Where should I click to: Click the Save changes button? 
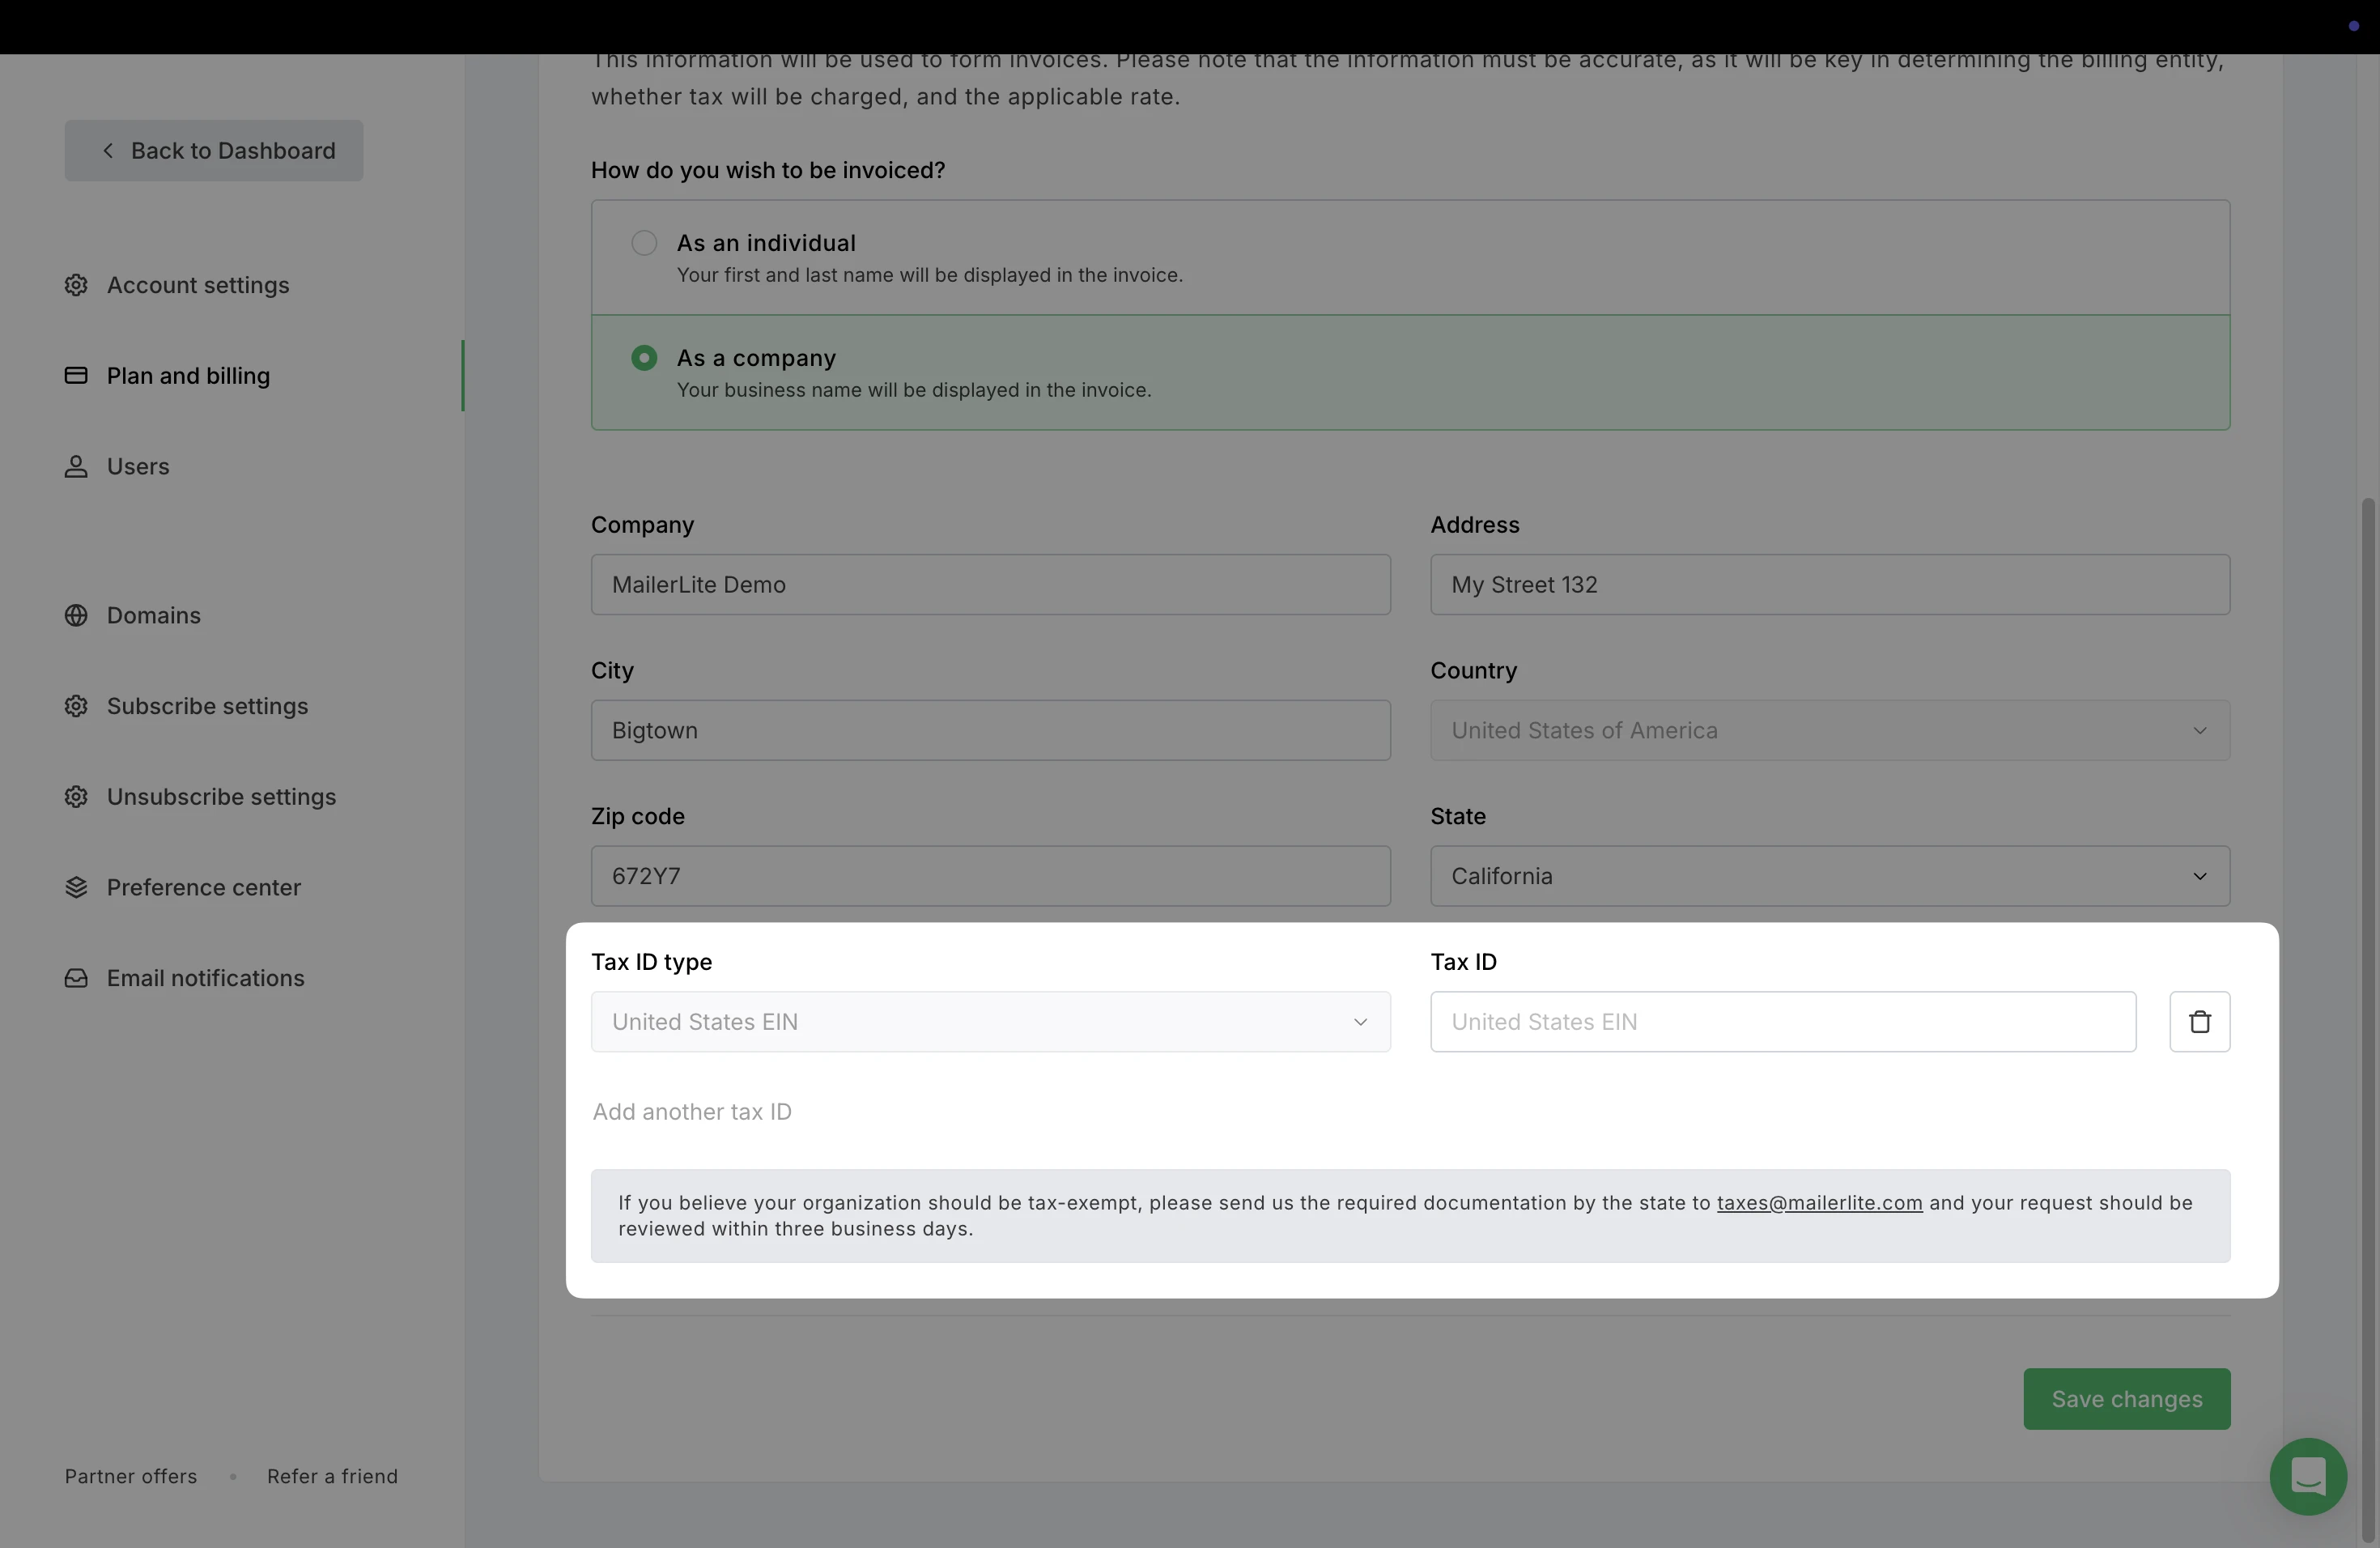pyautogui.click(x=2126, y=1398)
